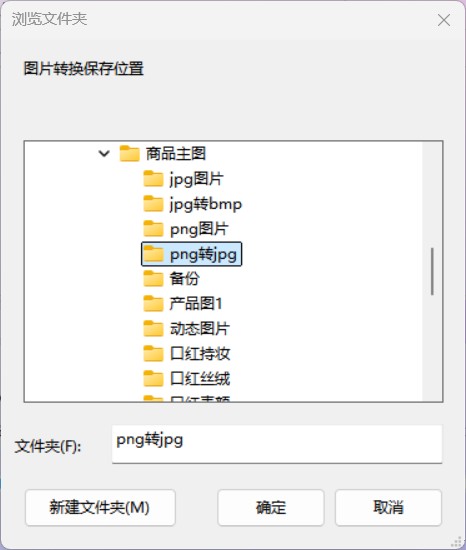Click the jpg转bmp folder icon
Screen dimensions: 466x550
tap(153, 204)
